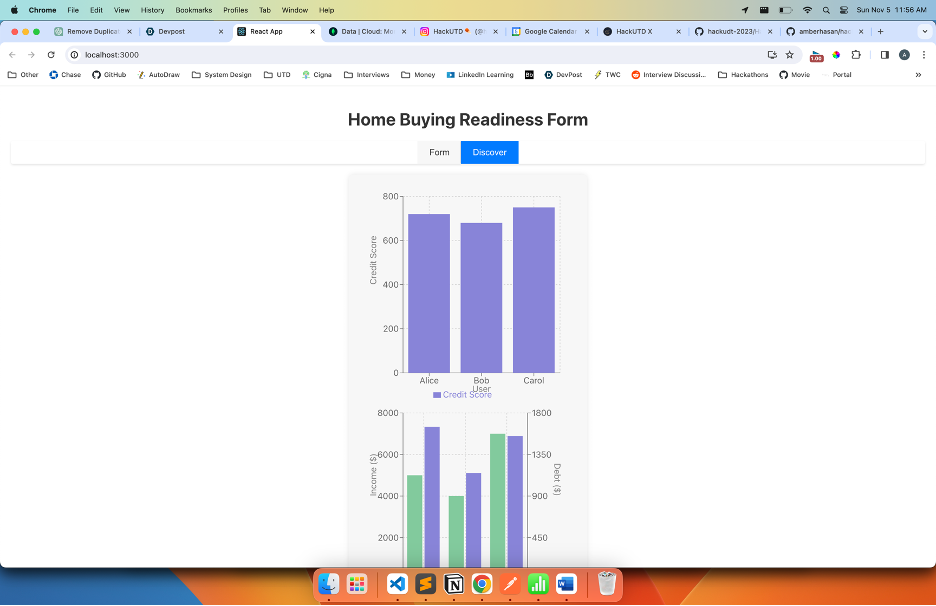Open the Chrome three-dot menu

[x=923, y=55]
